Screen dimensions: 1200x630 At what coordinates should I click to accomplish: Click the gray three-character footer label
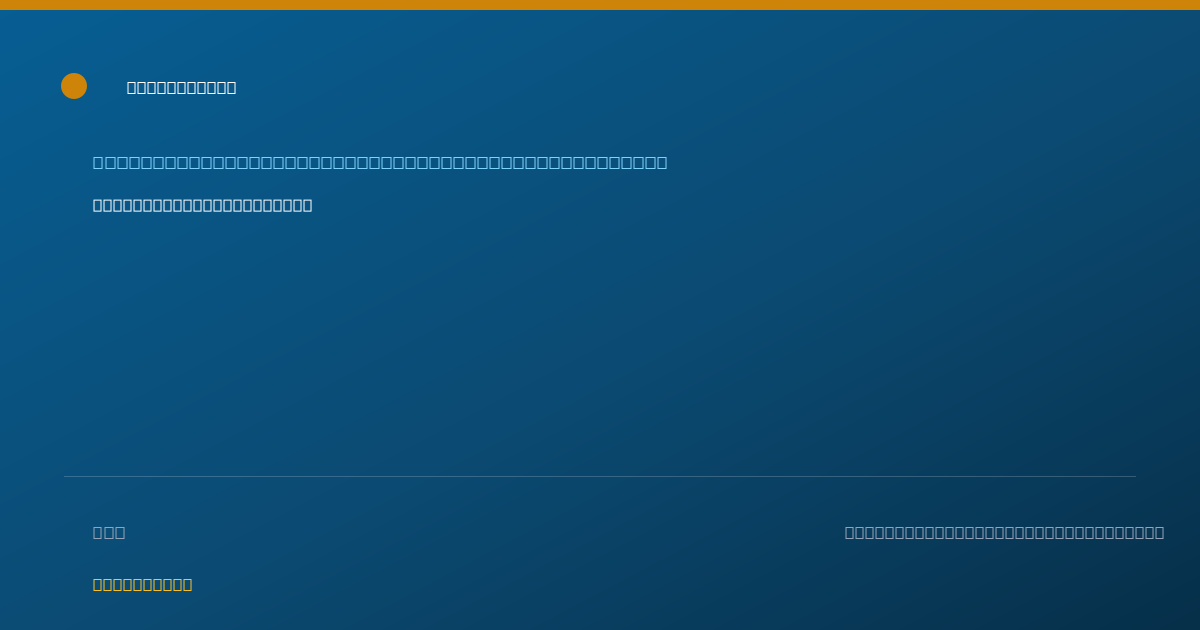[x=109, y=533]
